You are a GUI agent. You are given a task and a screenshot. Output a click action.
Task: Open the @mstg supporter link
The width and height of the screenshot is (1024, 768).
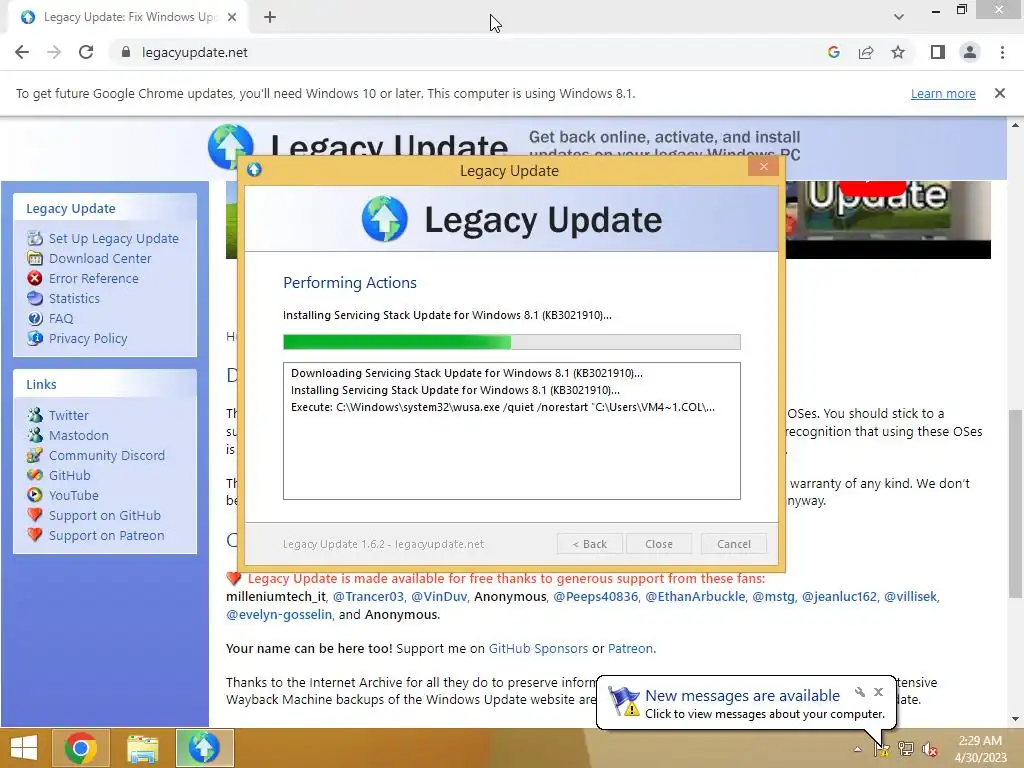click(773, 596)
